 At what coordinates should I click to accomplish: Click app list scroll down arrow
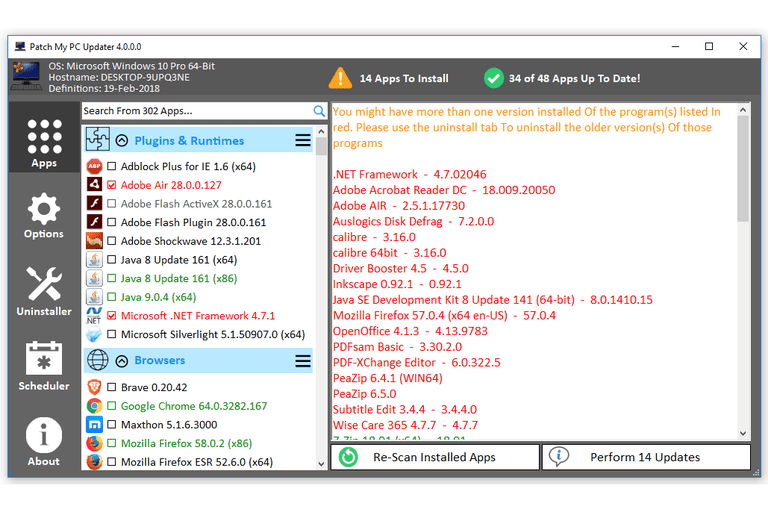[321, 463]
